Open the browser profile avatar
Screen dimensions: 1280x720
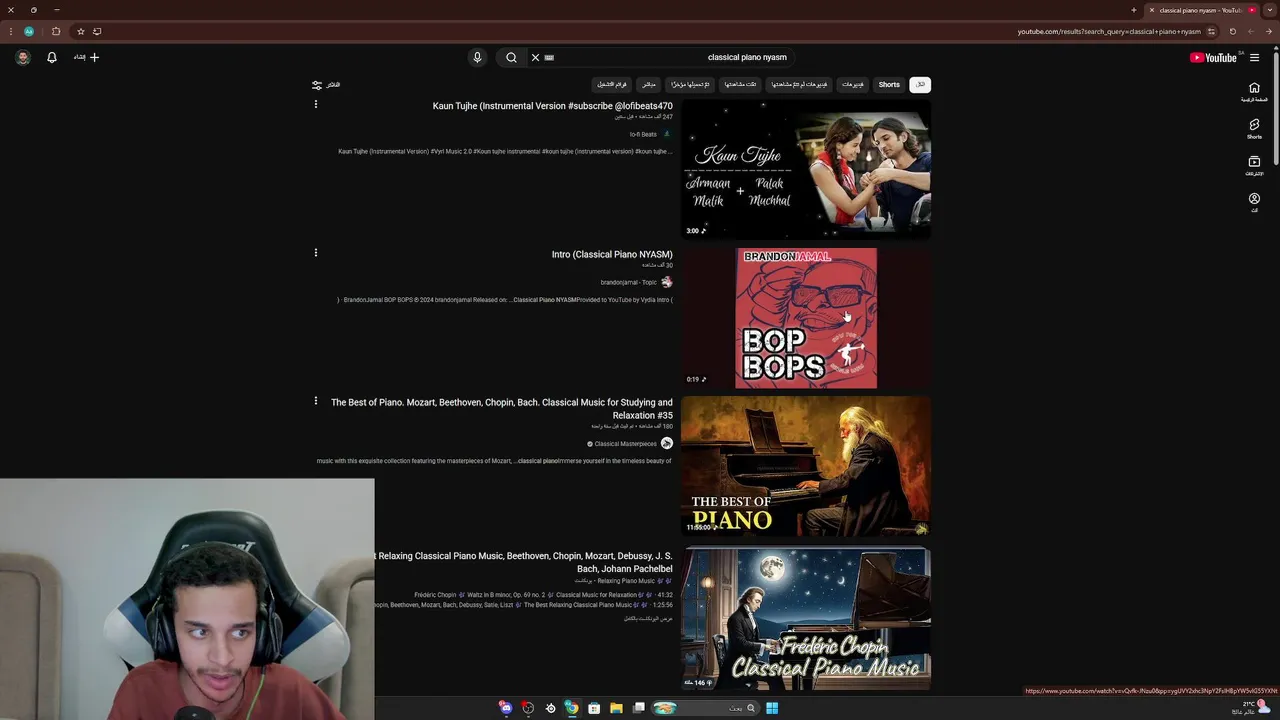29,31
